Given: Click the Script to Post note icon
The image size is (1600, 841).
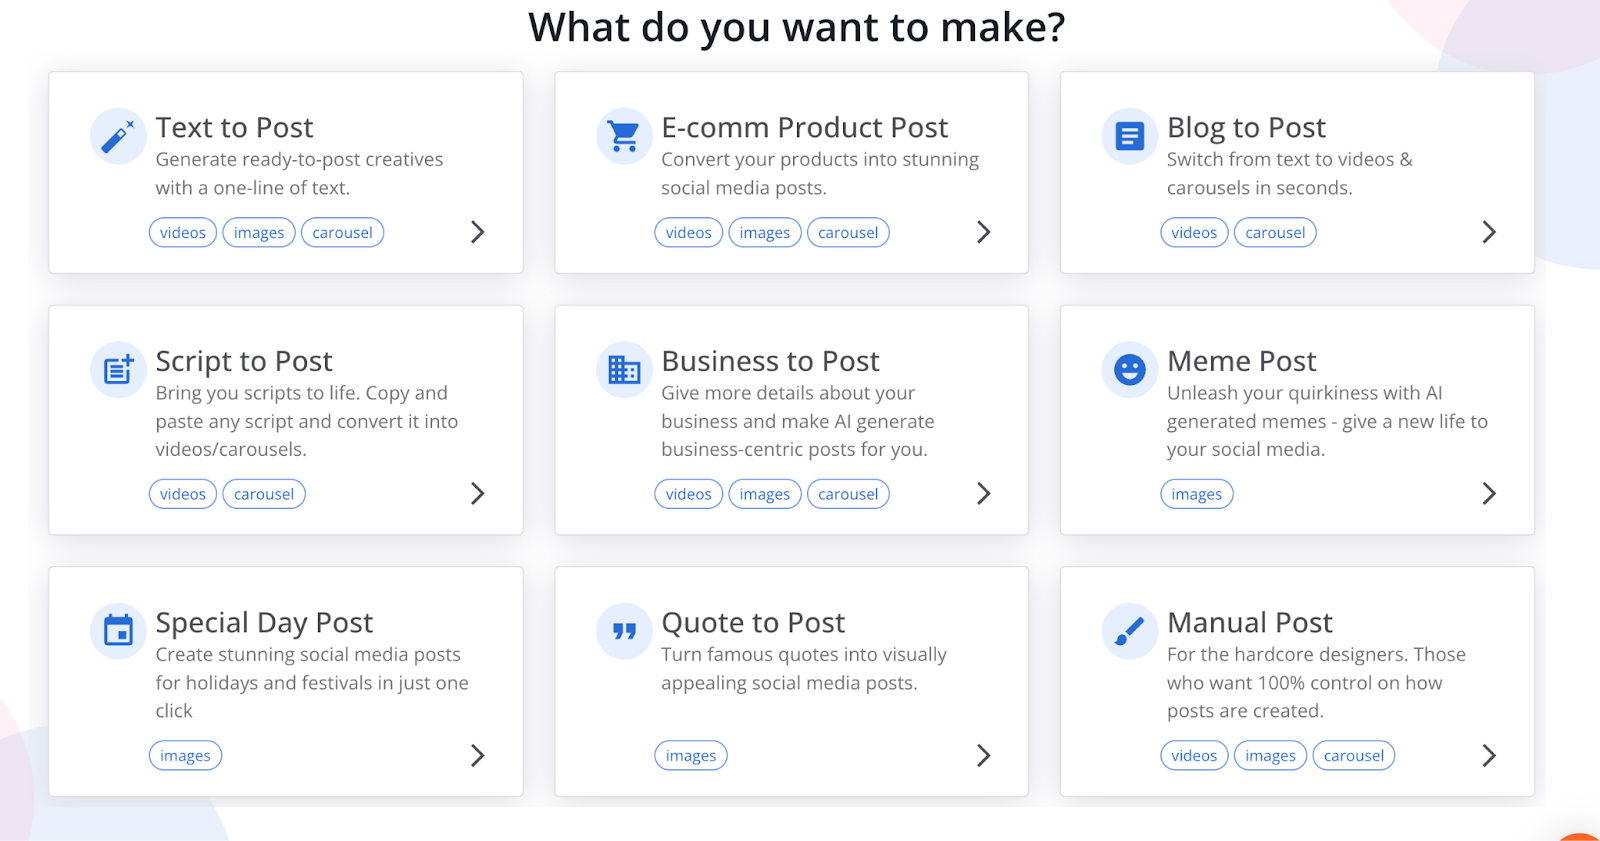Looking at the screenshot, I should 118,370.
